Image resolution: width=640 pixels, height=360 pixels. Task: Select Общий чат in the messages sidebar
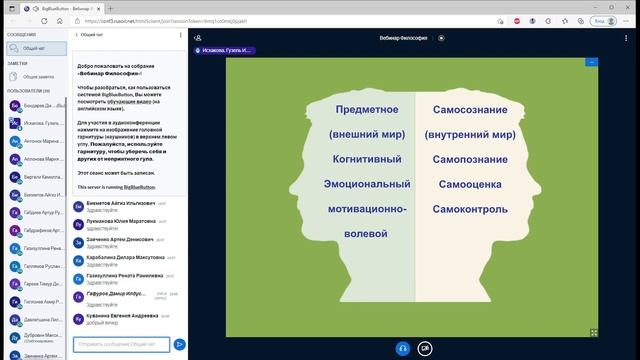point(37,49)
